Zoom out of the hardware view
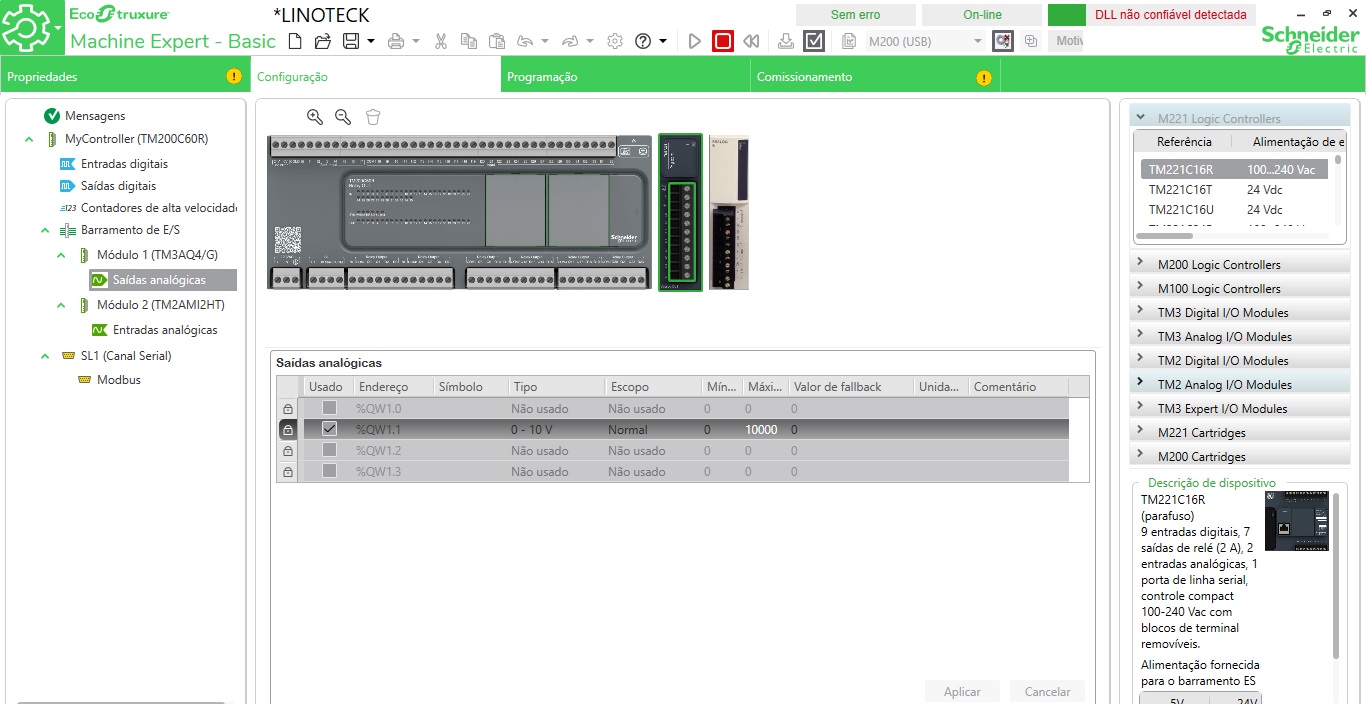Screen dimensions: 1366x704 [343, 117]
